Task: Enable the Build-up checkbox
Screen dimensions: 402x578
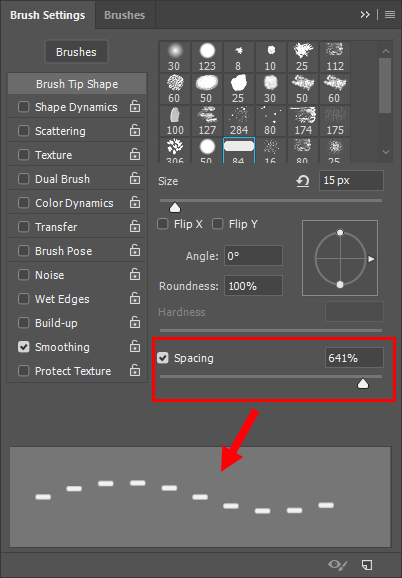Action: click(x=24, y=323)
